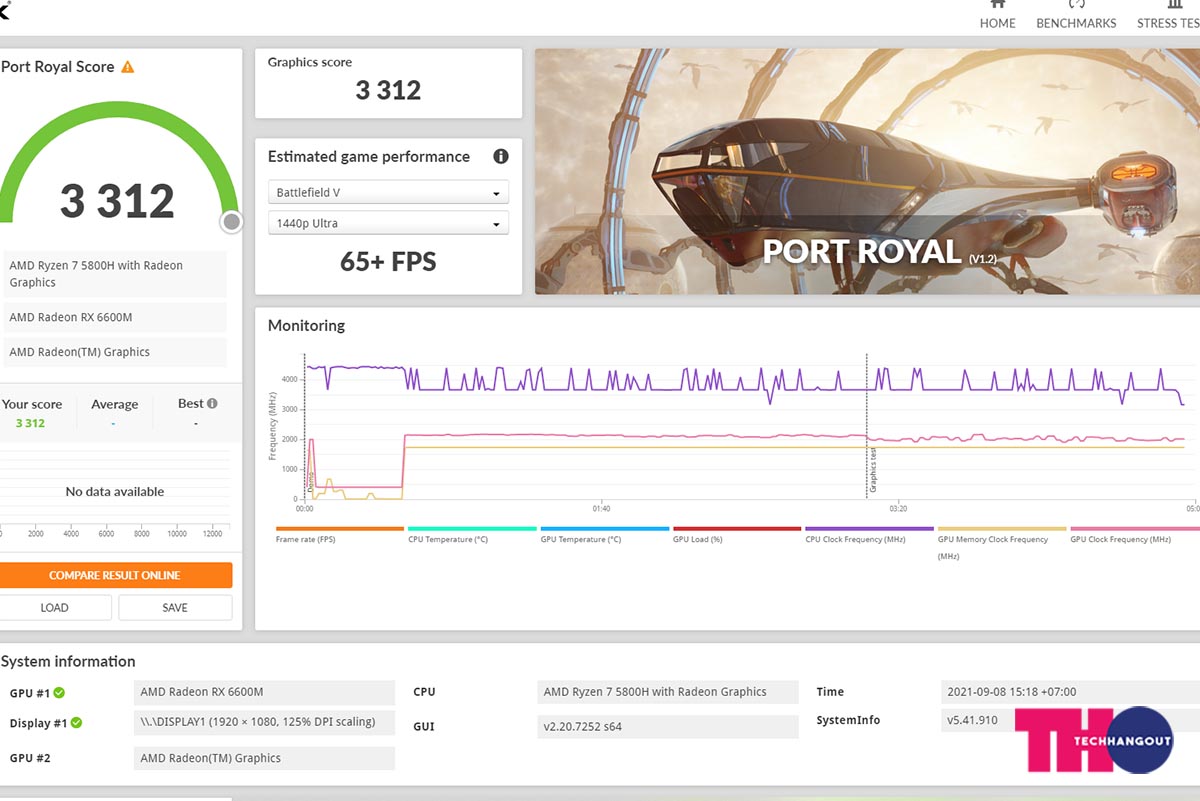The width and height of the screenshot is (1200, 801).
Task: Click the green check mark next to GPU #1
Action: [x=59, y=693]
